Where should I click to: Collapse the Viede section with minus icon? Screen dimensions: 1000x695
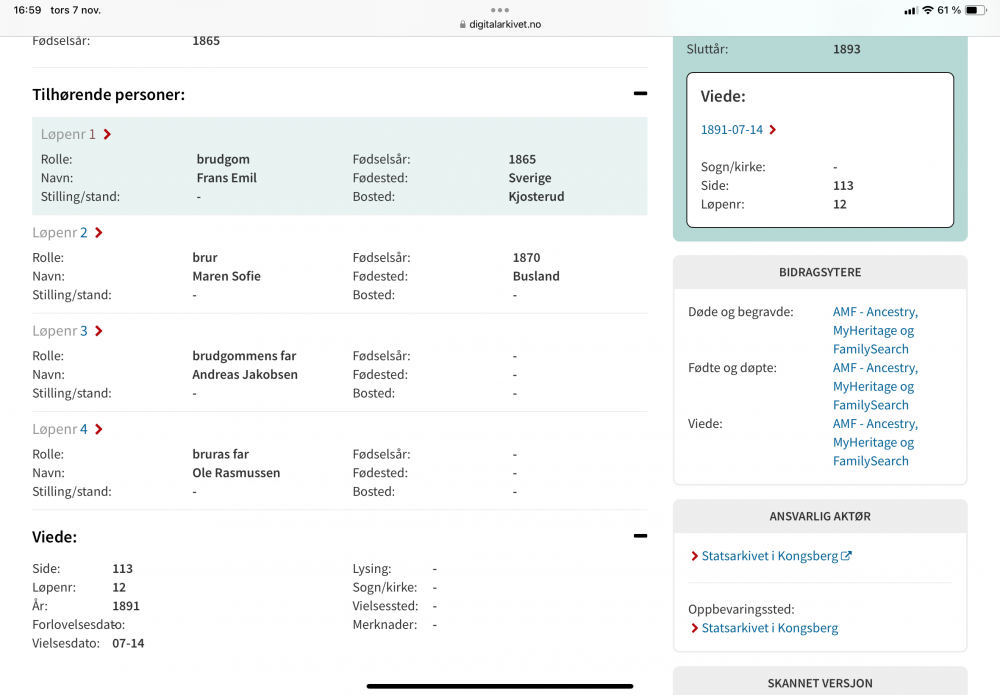[639, 536]
